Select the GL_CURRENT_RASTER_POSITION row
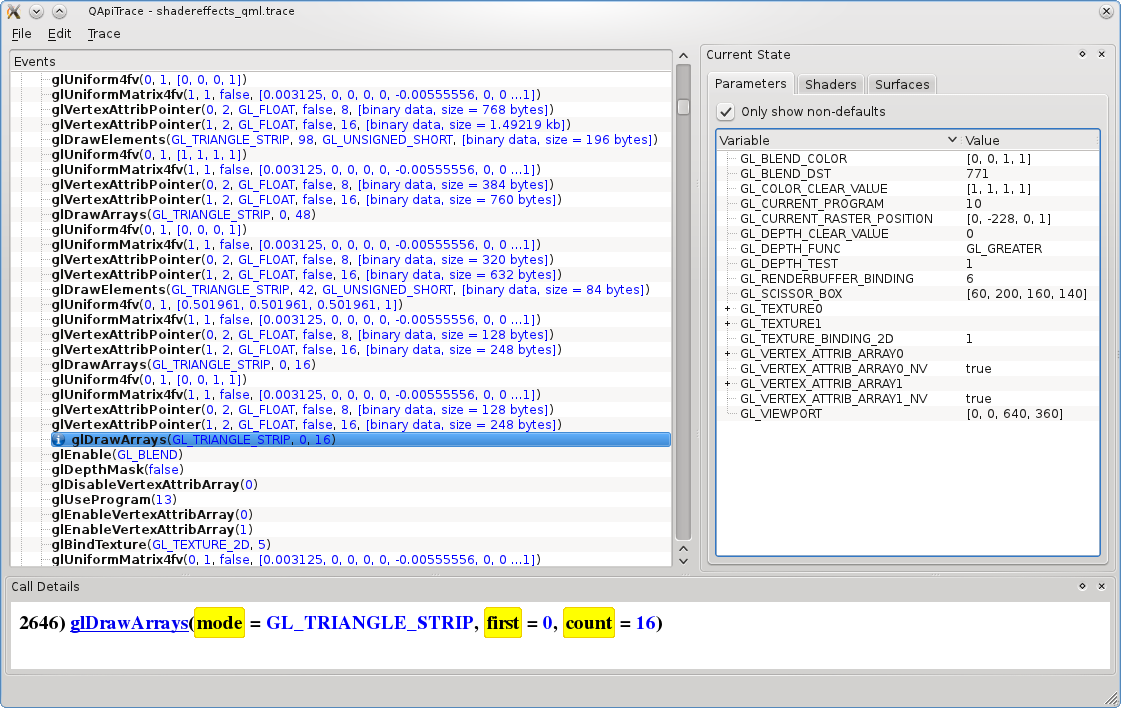This screenshot has width=1121, height=708. click(x=908, y=219)
